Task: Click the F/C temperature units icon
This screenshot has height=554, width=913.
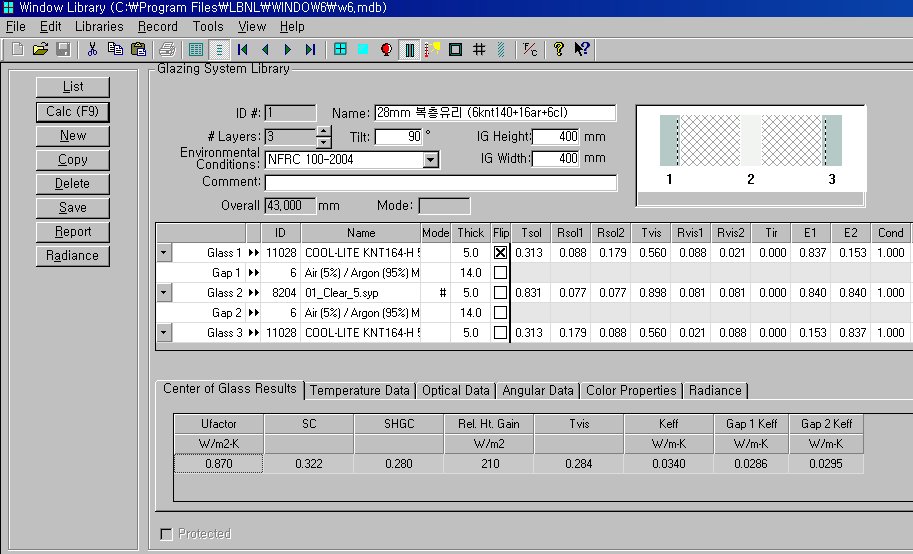Action: tap(529, 49)
